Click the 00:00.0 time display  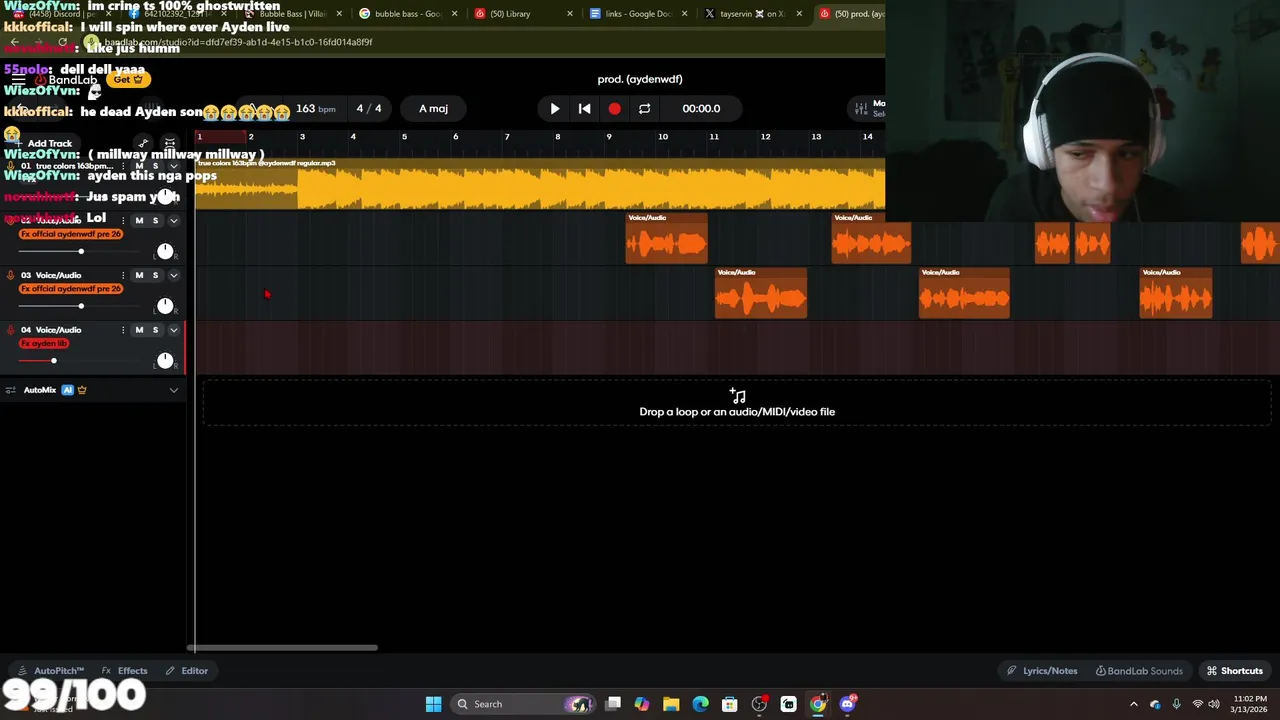point(701,108)
